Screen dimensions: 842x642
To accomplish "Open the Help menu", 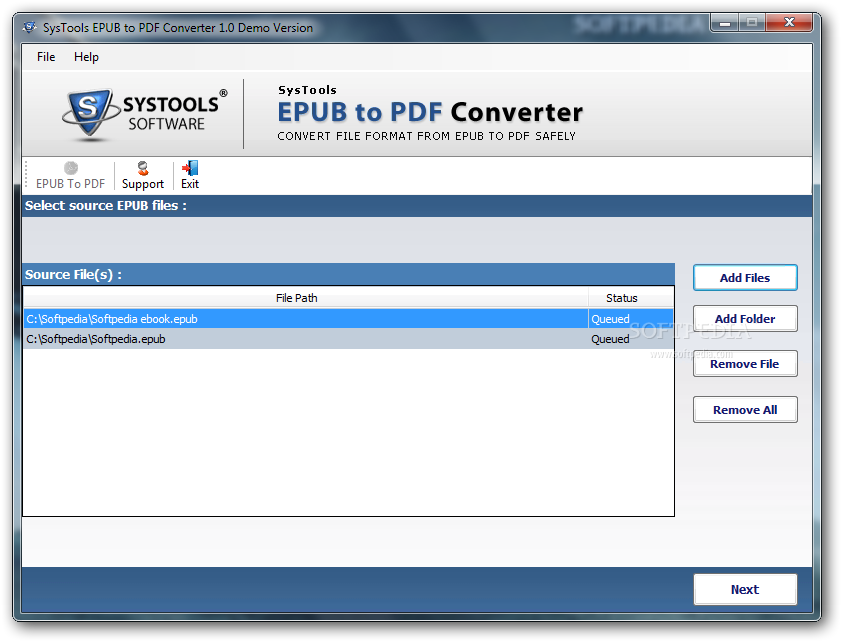I will tap(86, 57).
